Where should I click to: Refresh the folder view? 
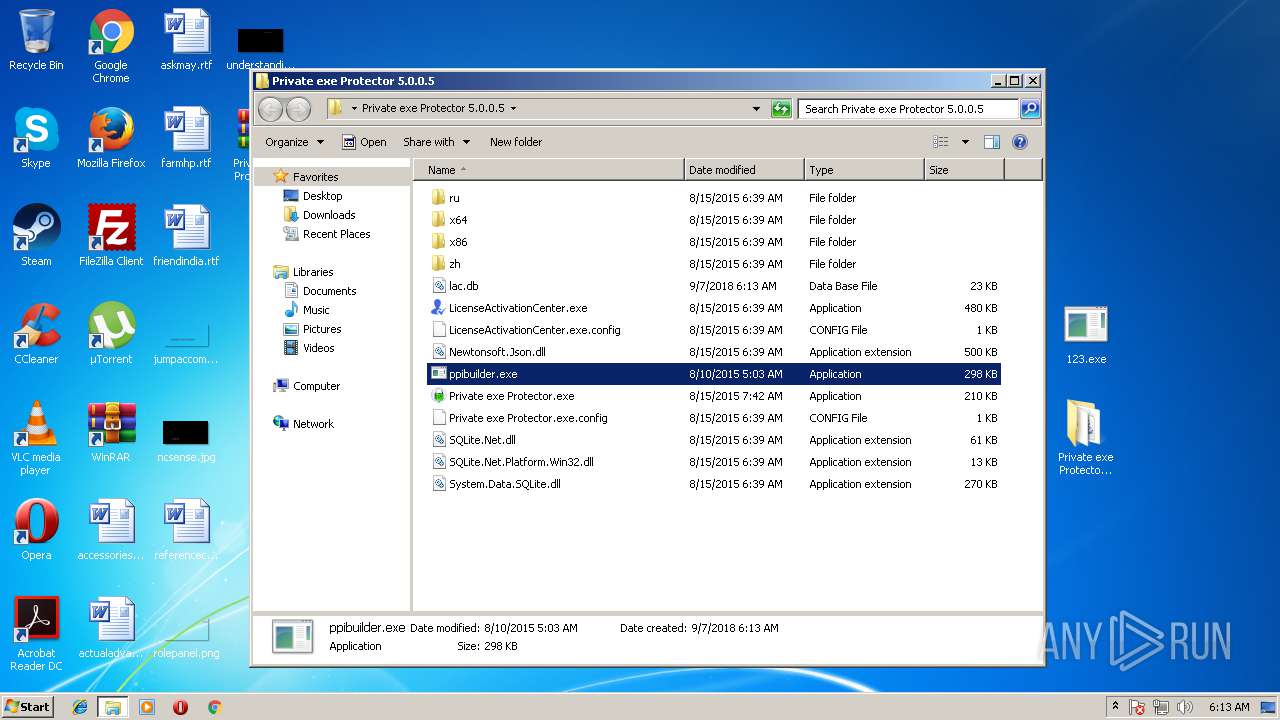[781, 109]
